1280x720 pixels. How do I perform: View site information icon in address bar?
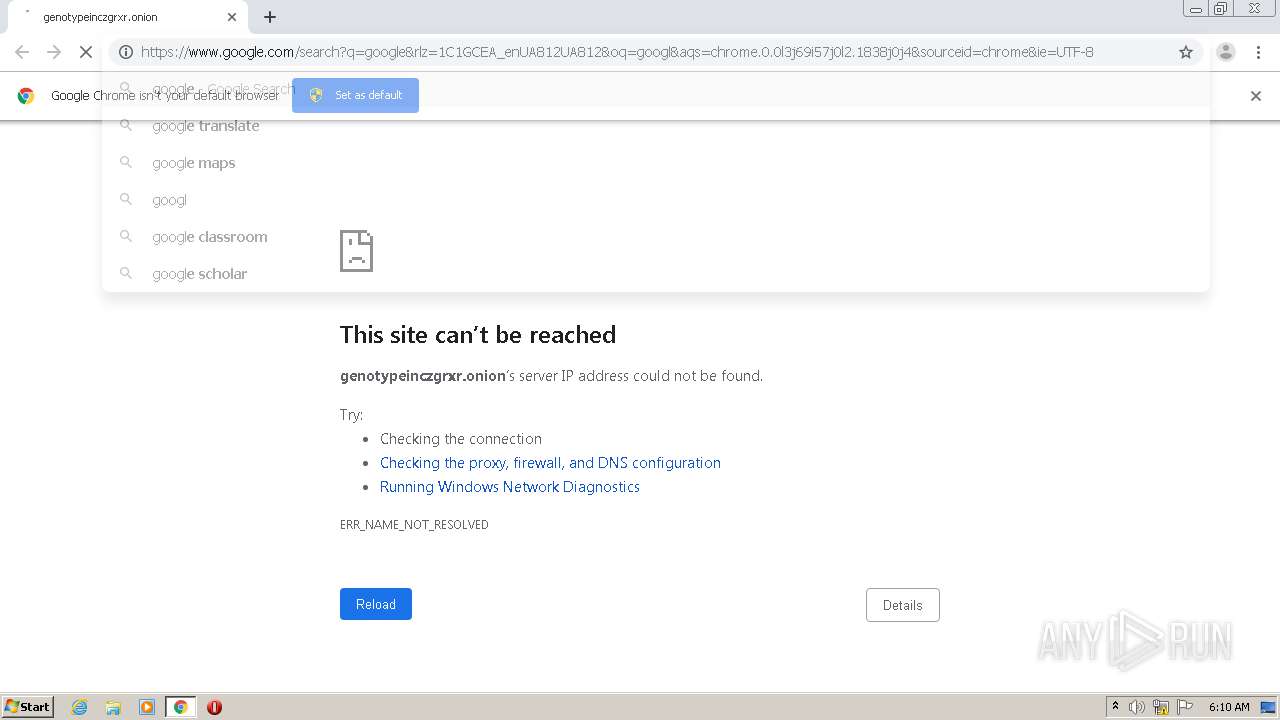point(126,52)
